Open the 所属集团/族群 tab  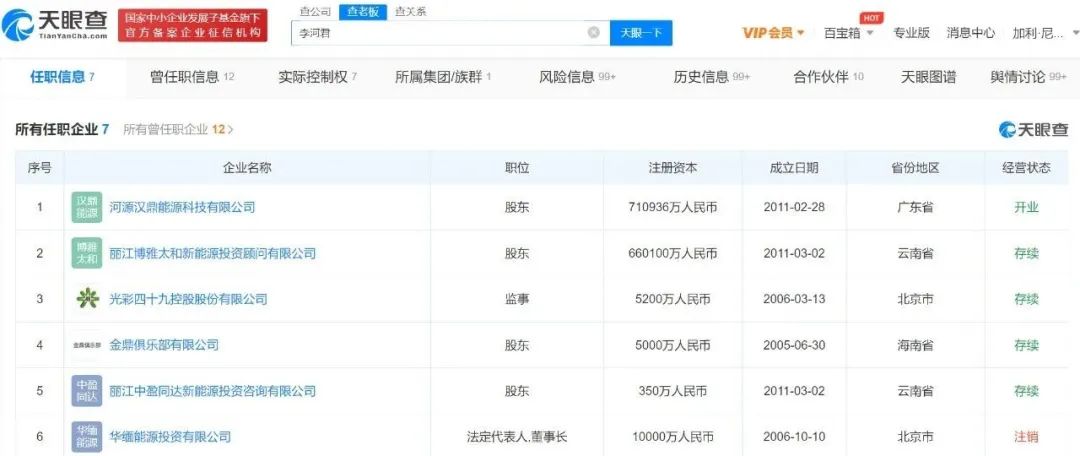443,77
